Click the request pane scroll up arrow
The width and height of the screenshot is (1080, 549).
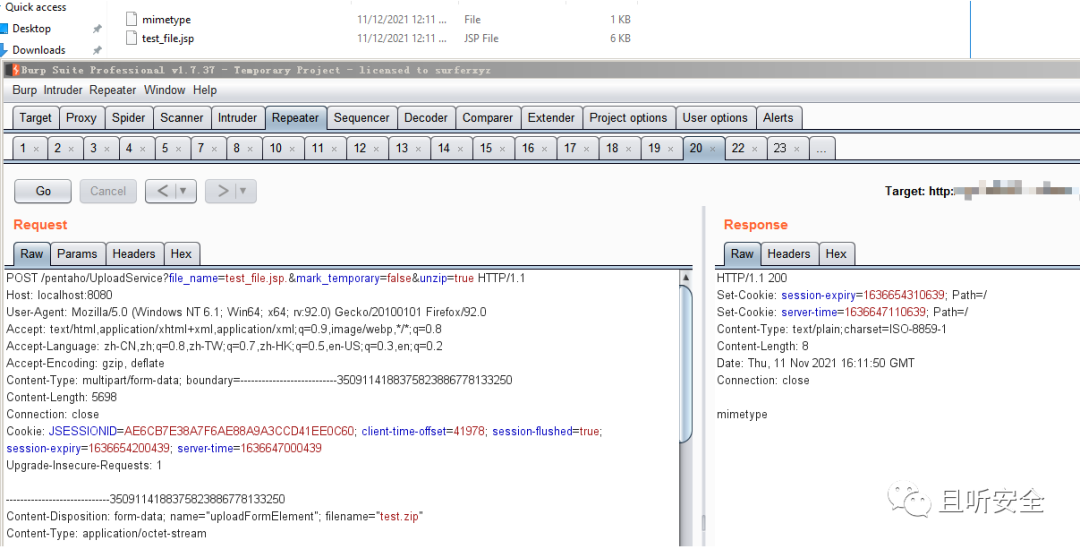[x=685, y=277]
